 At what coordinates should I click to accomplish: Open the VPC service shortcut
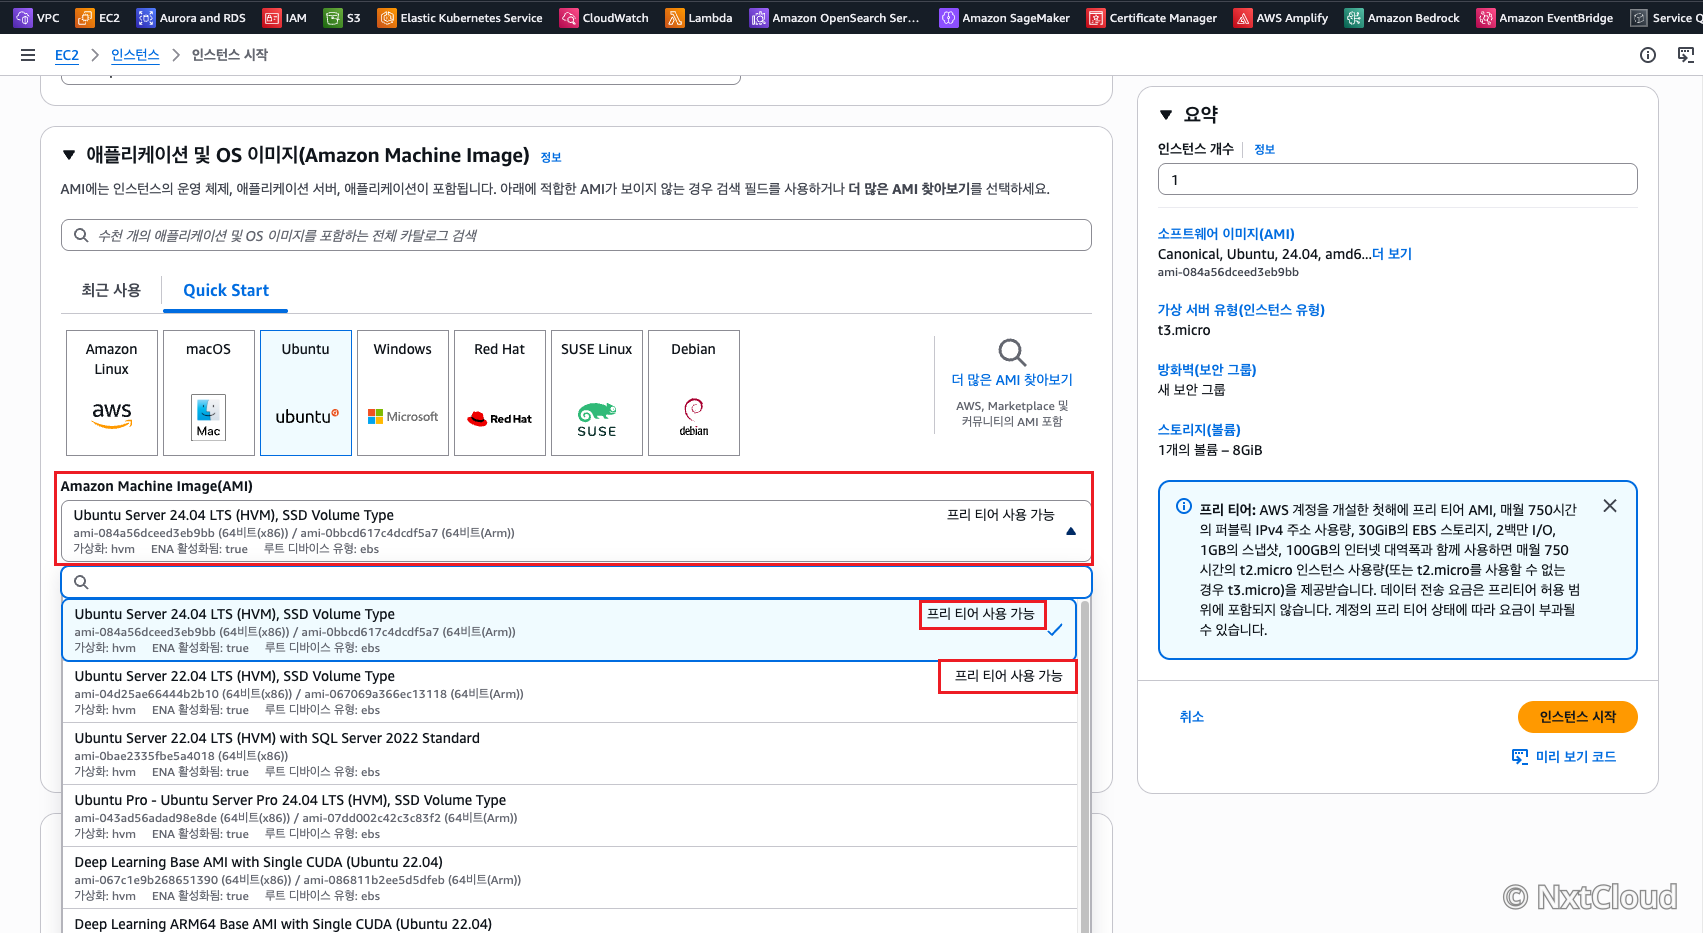(37, 17)
